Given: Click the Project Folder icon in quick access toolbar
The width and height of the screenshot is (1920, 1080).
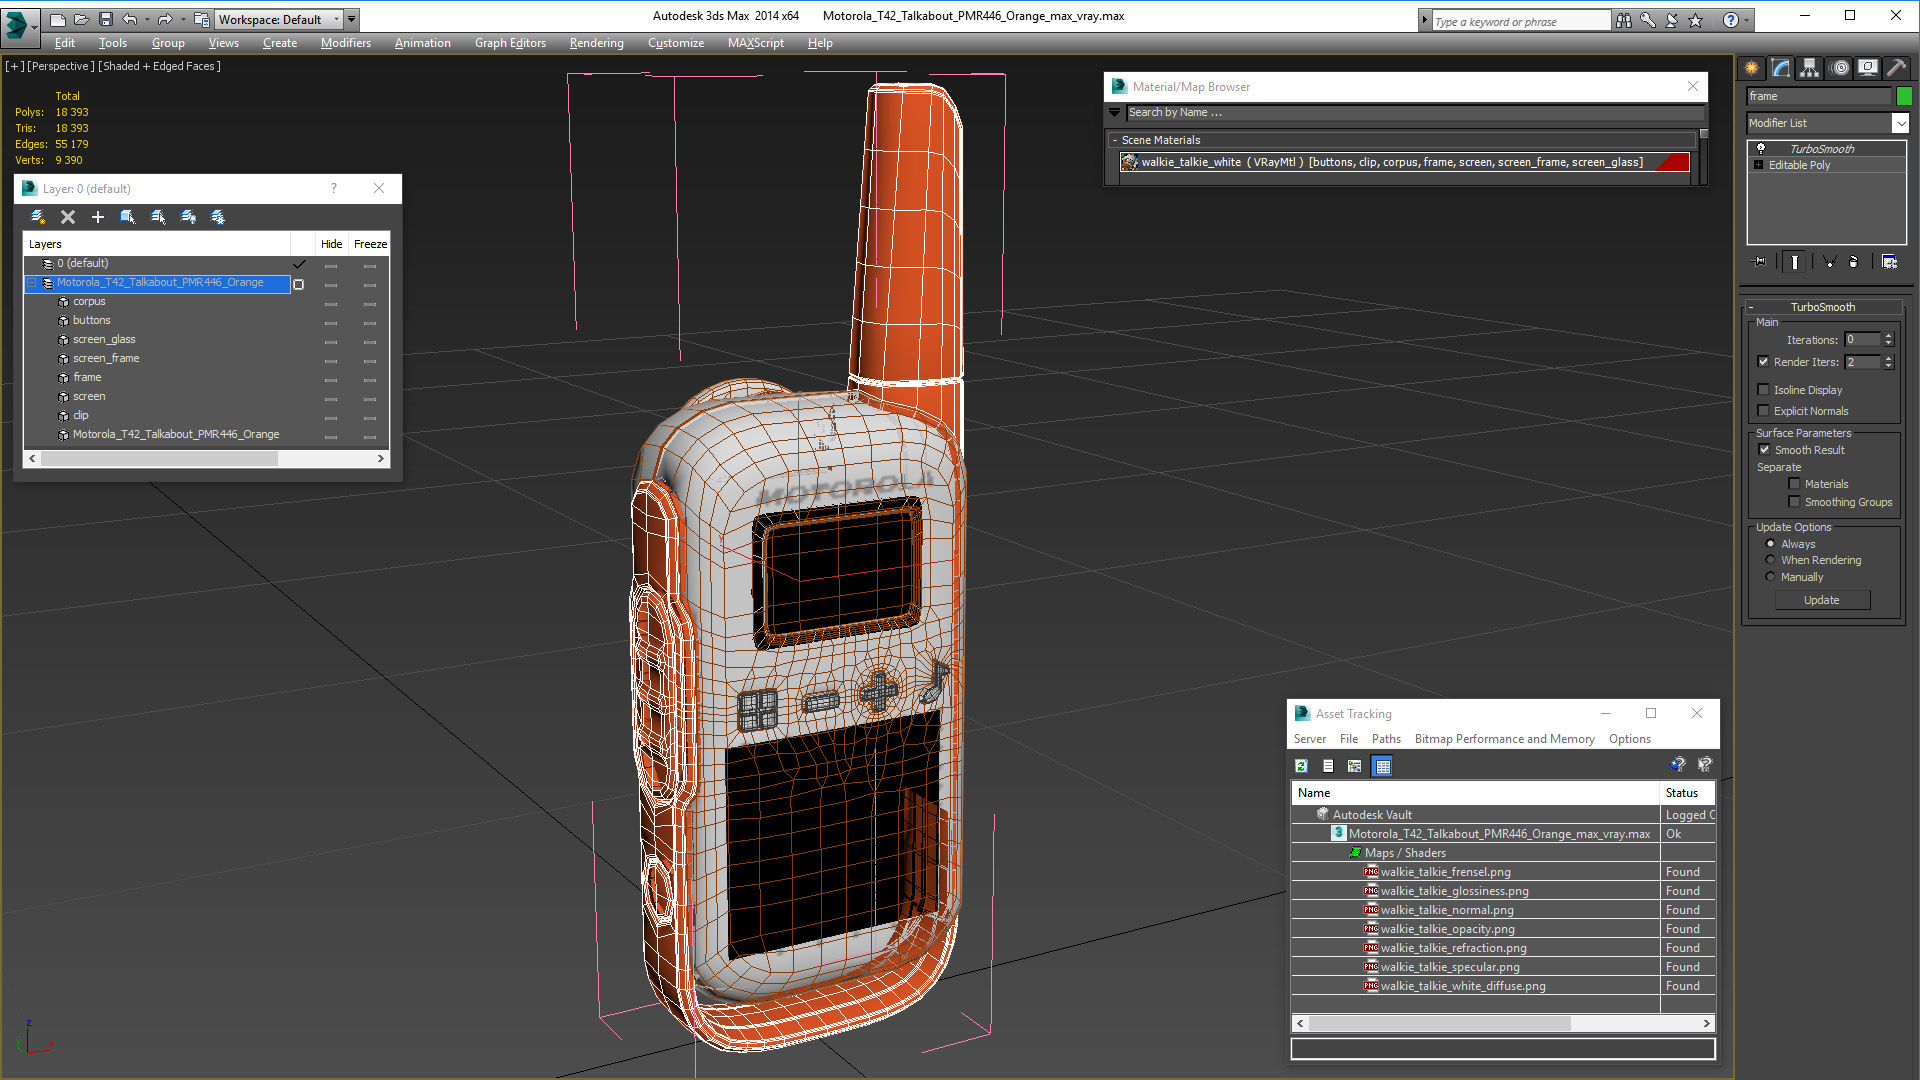Looking at the screenshot, I should pos(202,19).
